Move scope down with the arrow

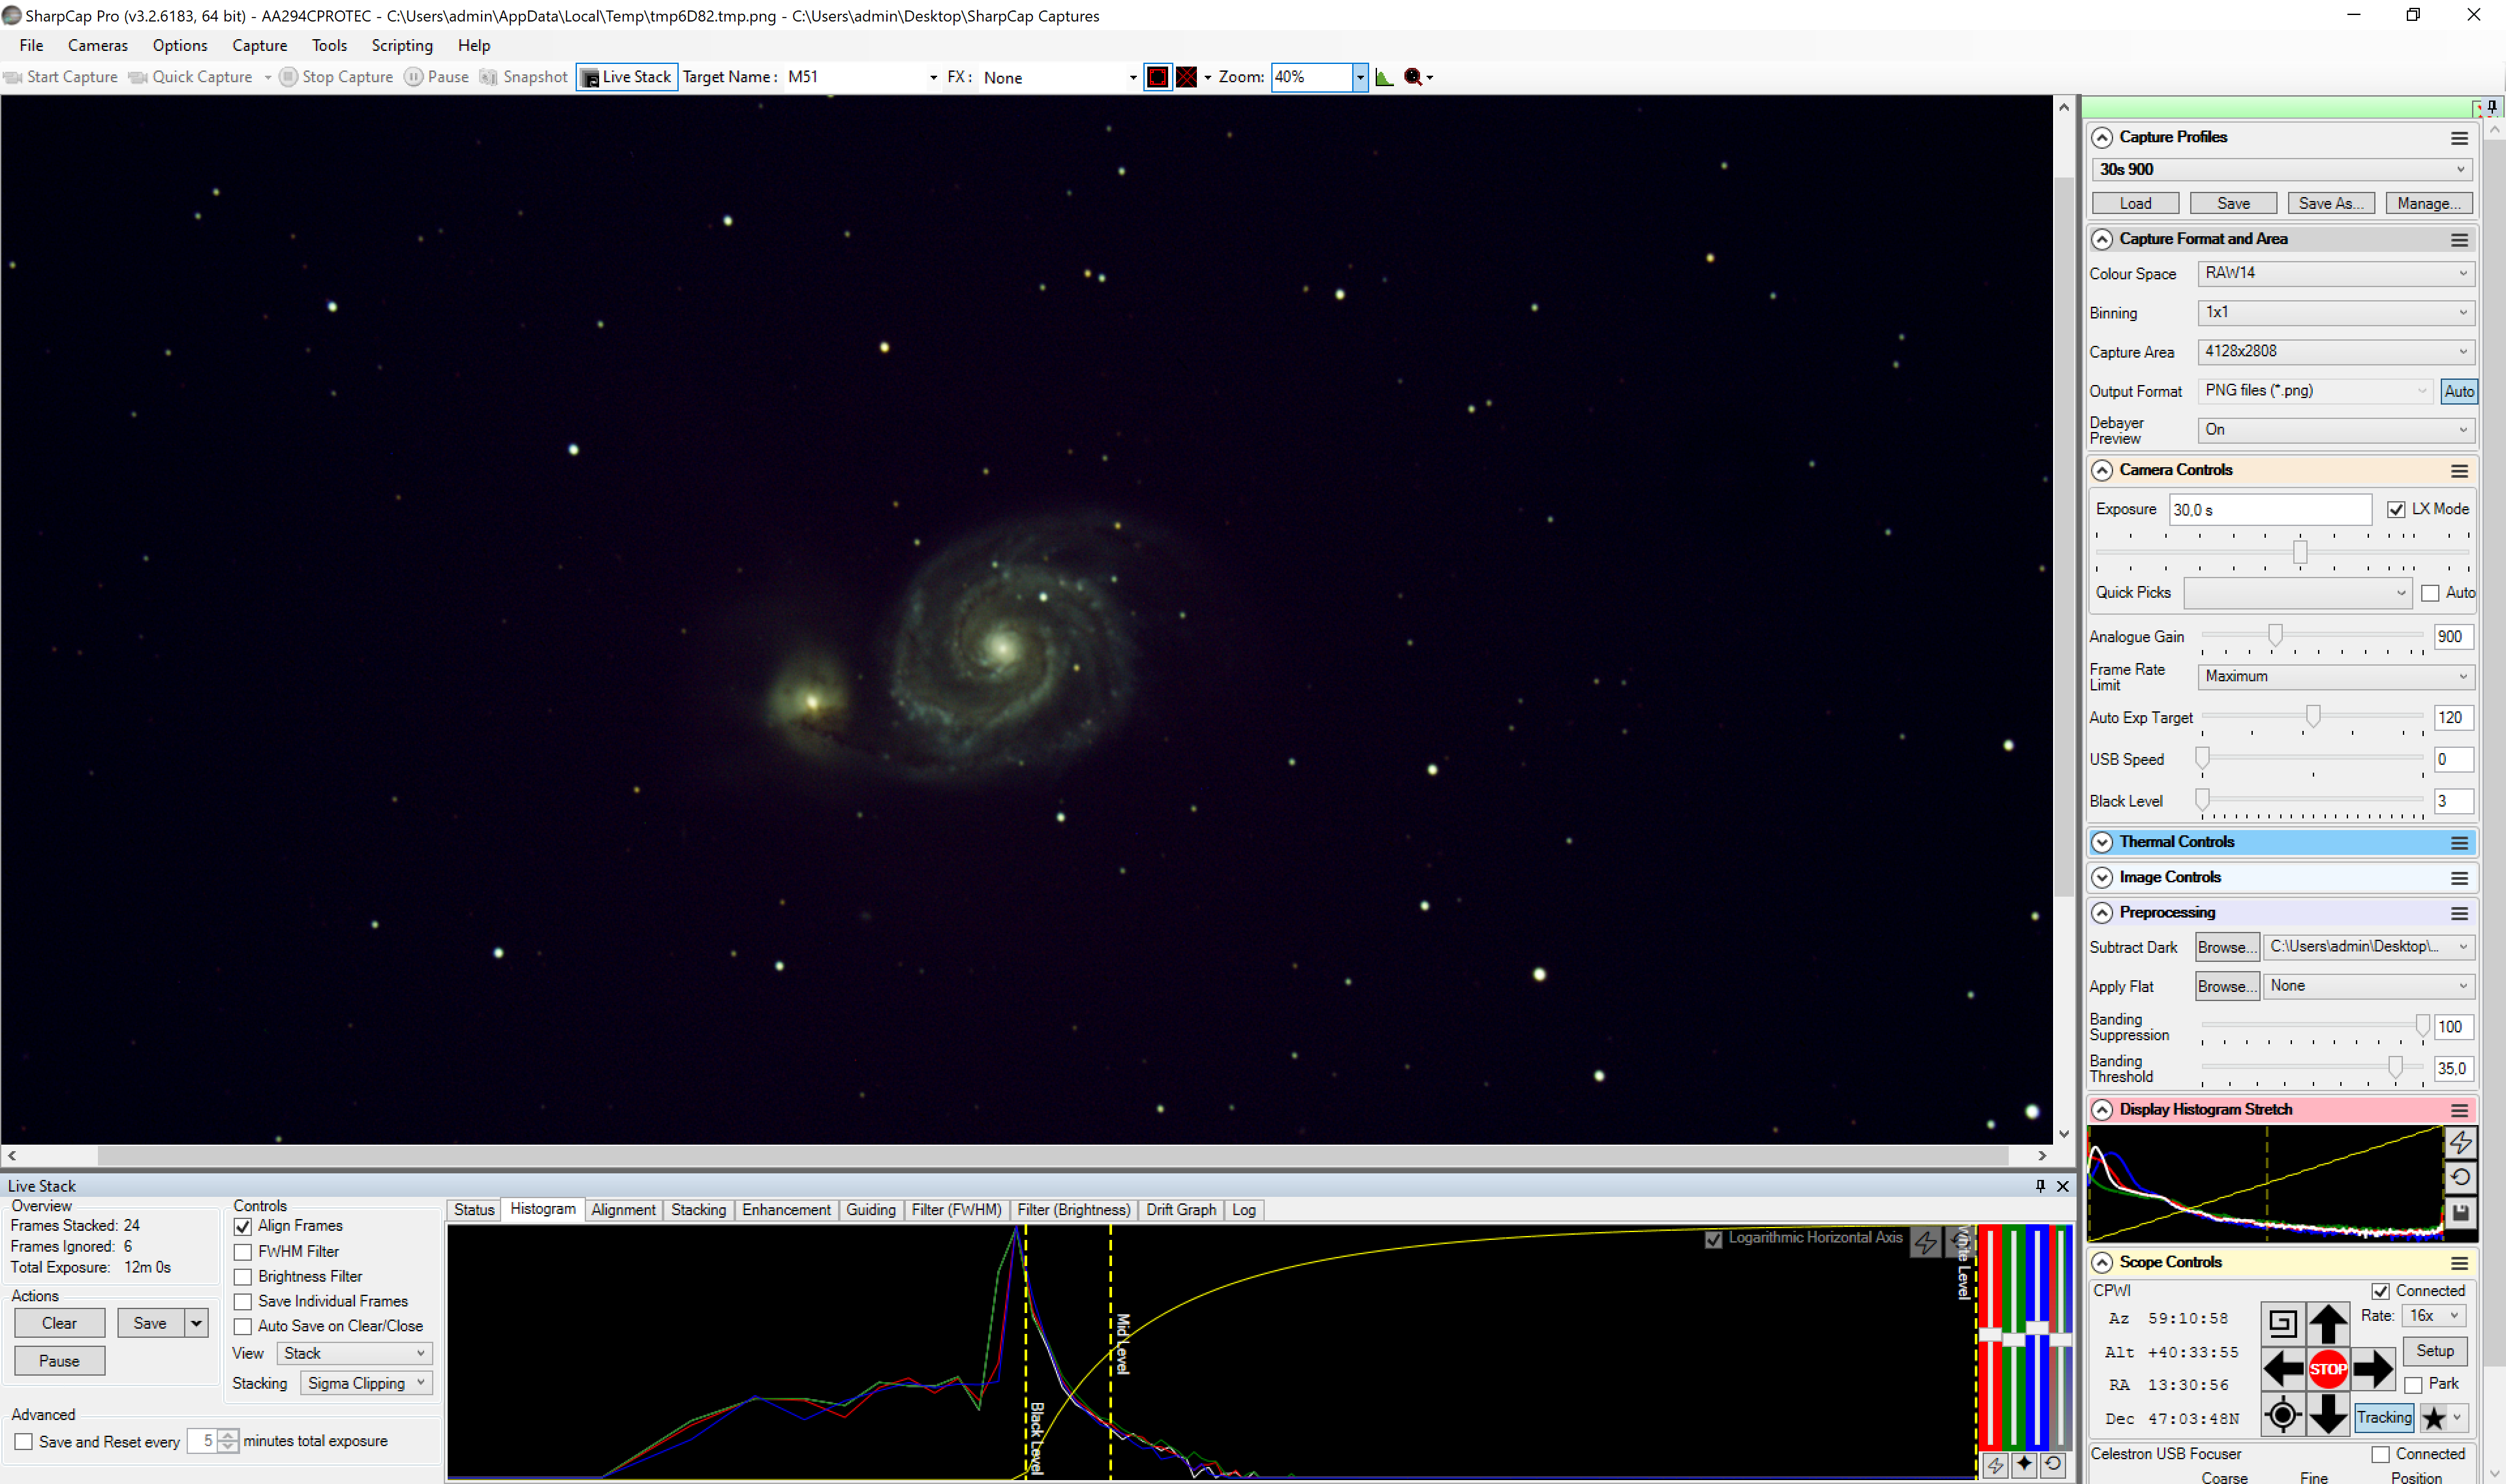coord(2328,1415)
